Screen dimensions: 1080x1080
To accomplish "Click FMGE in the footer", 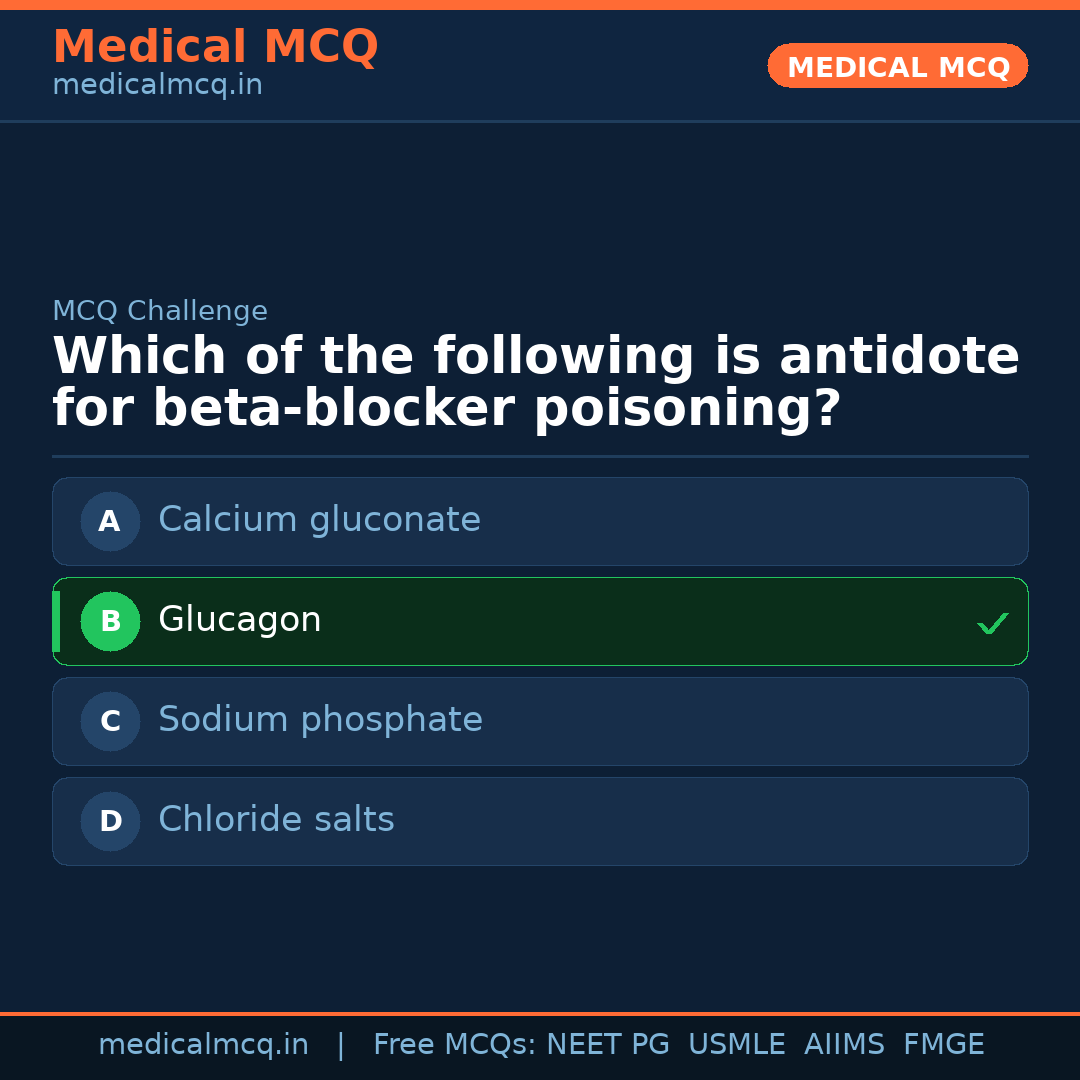I will [x=944, y=1045].
